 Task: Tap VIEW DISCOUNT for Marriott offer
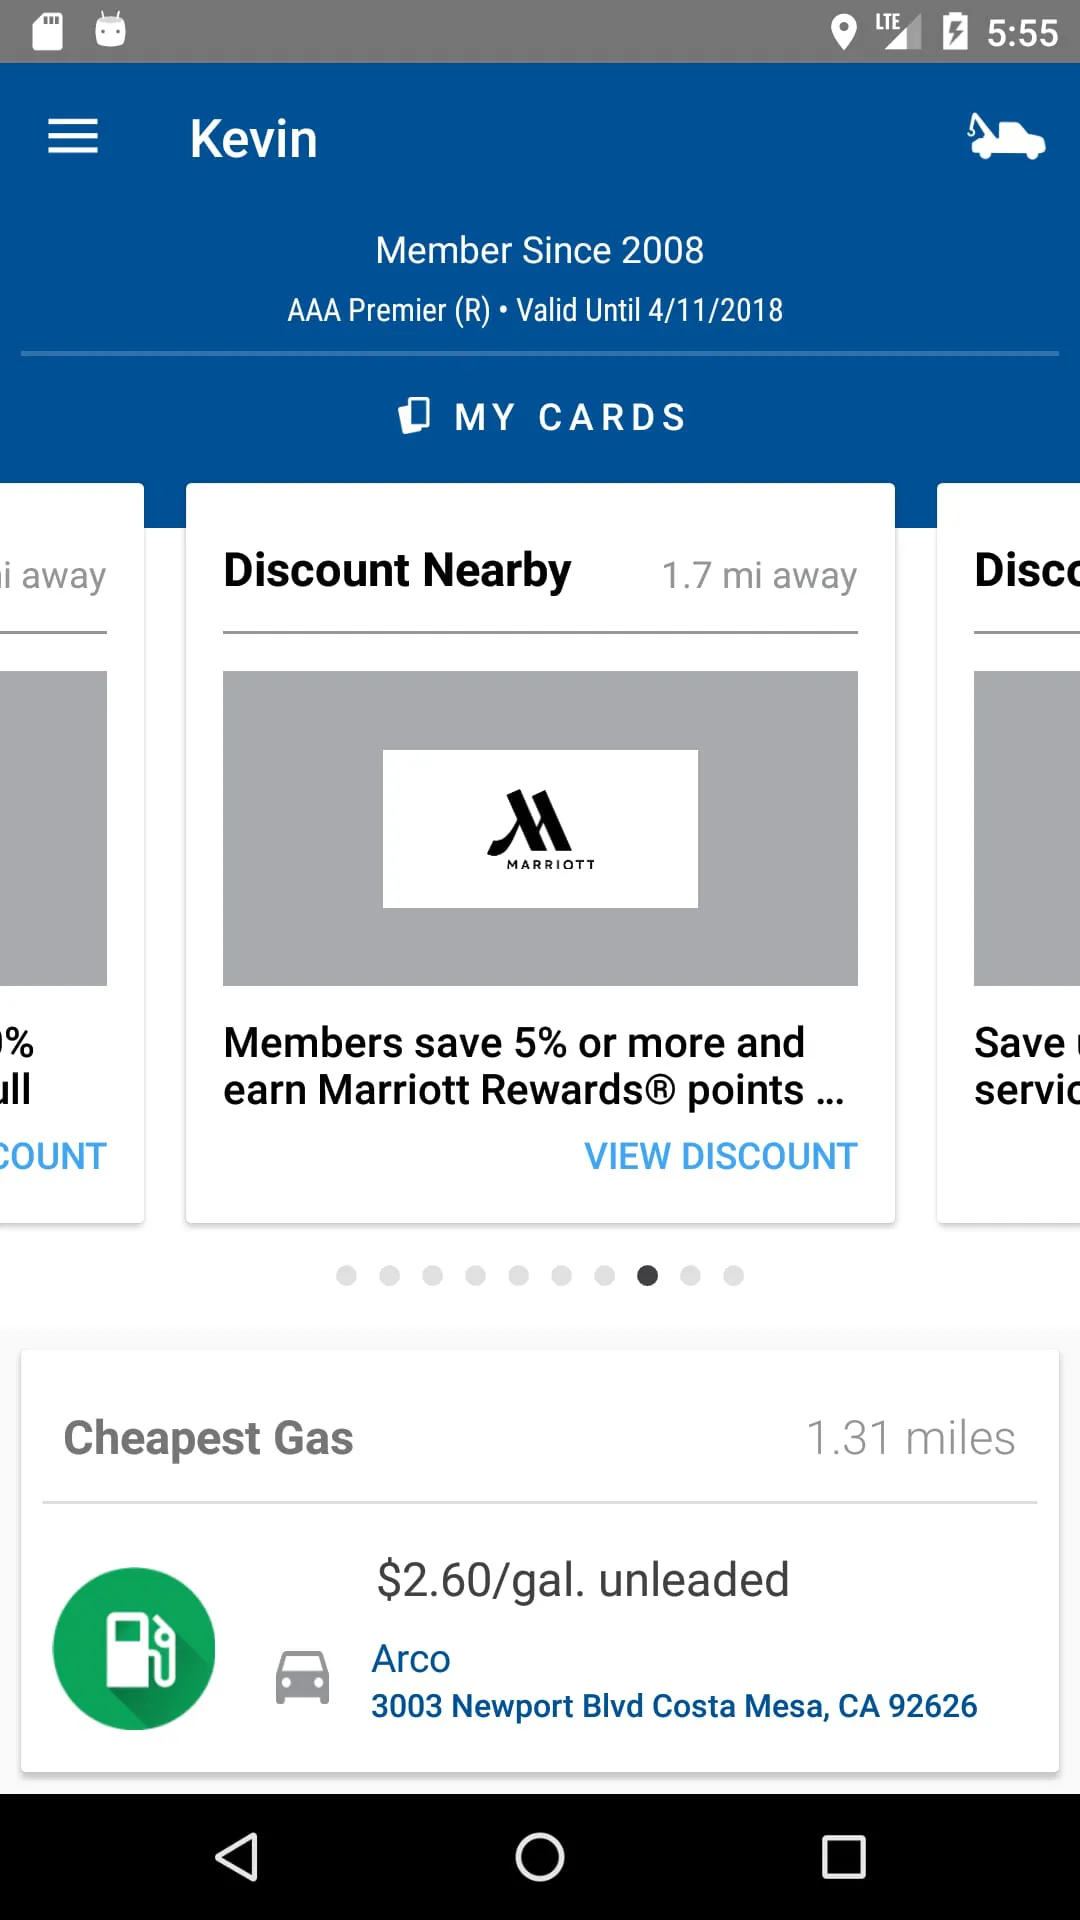pos(720,1156)
